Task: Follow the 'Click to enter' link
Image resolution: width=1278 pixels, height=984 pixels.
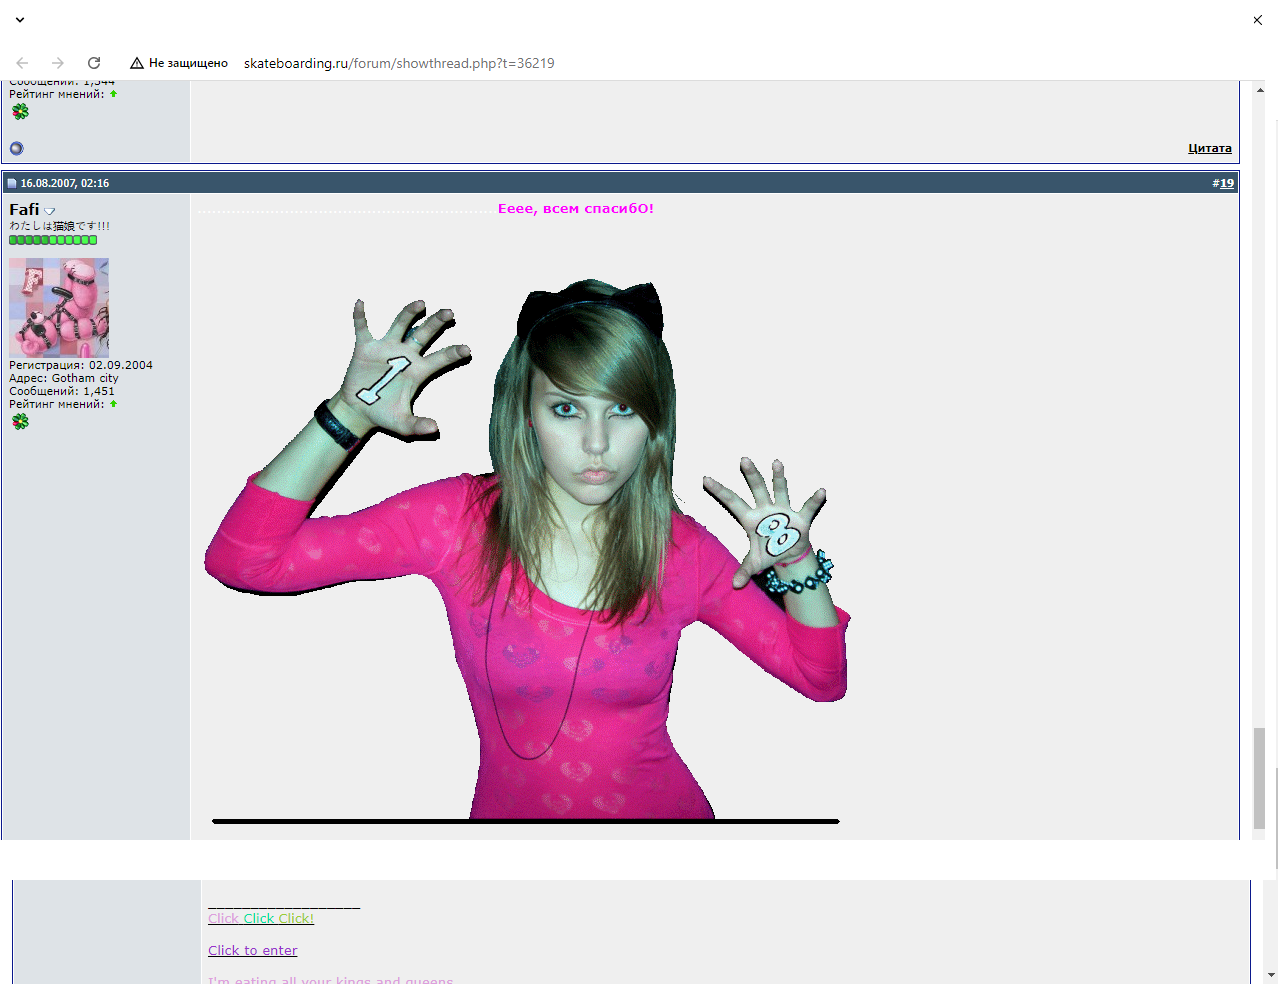Action: 253,950
